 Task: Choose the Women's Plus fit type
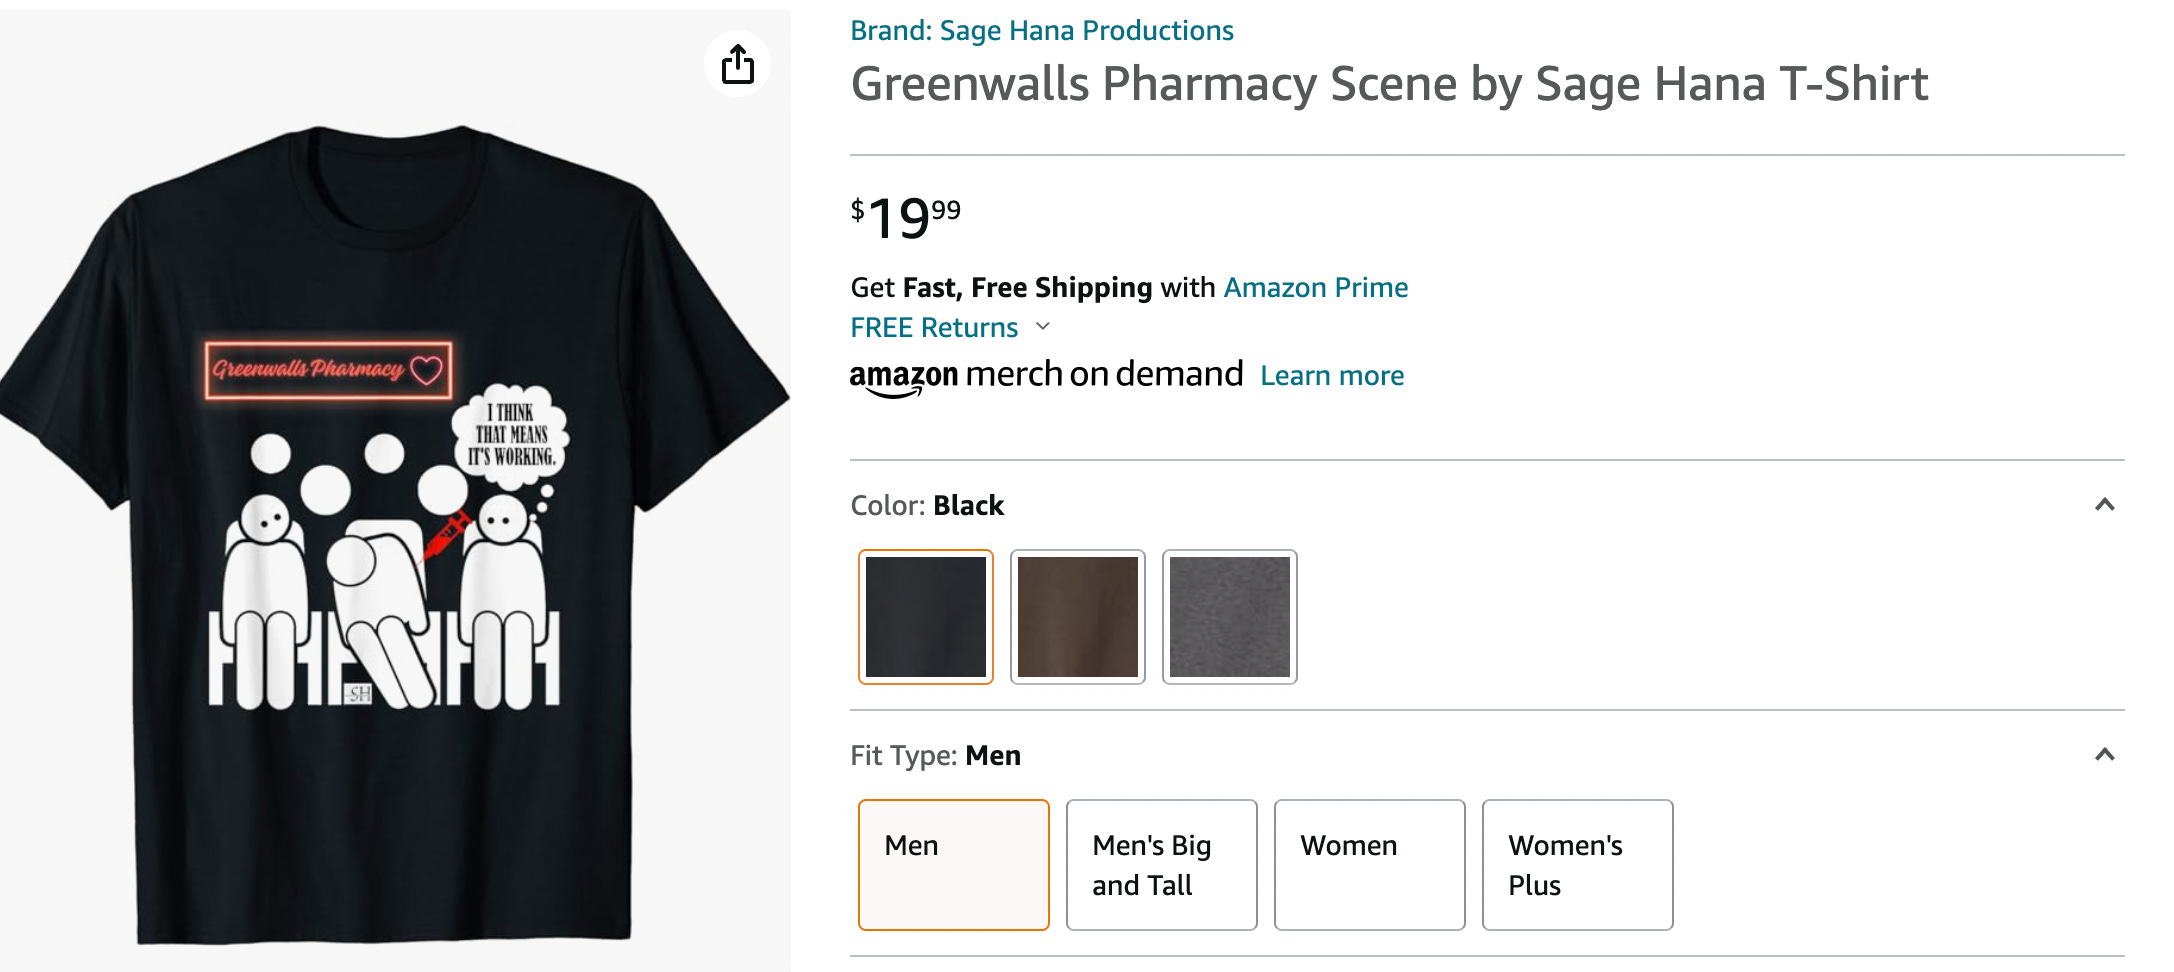[x=1577, y=865]
